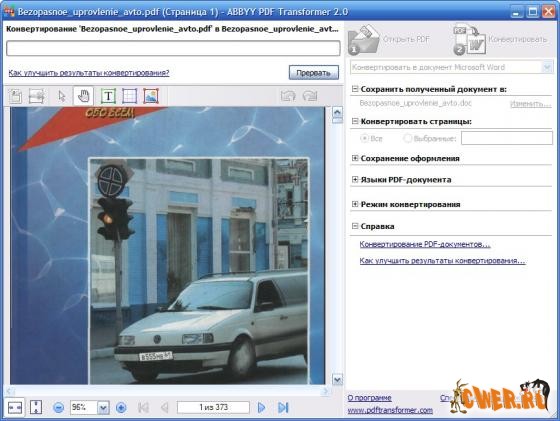
Task: Select the delete areas toolbar icon
Action: click(36, 96)
